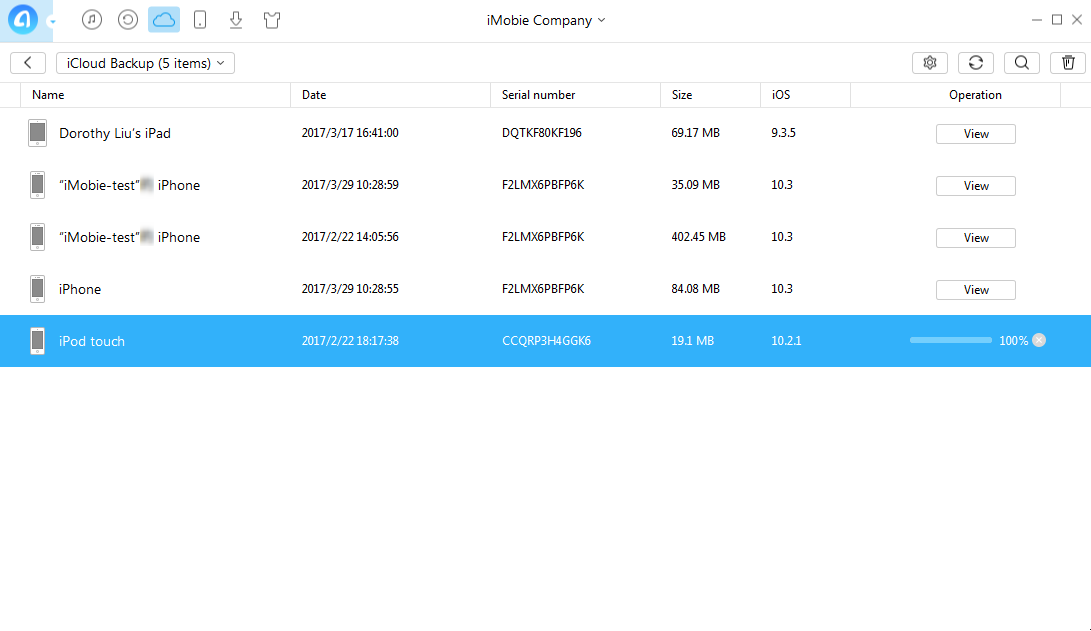Click device icon of backup dated 2017/2/22 14:05:56
This screenshot has height=631, width=1091.
click(x=38, y=237)
